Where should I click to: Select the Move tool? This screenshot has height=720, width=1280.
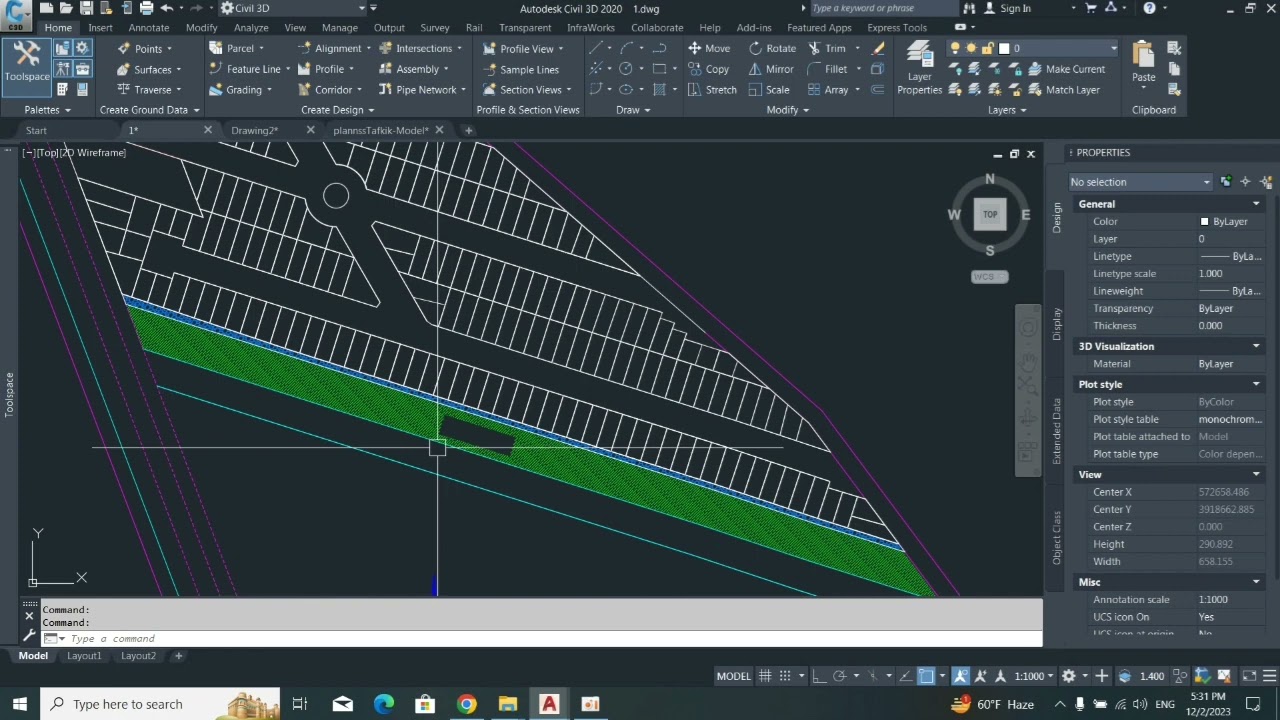[x=708, y=48]
